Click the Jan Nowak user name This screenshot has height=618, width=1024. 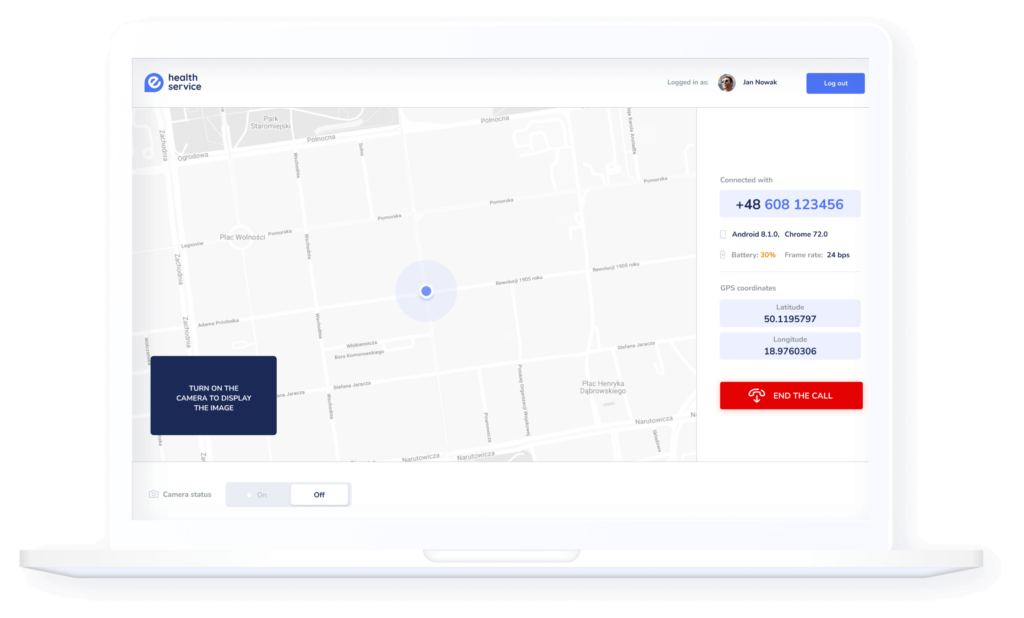pyautogui.click(x=760, y=82)
